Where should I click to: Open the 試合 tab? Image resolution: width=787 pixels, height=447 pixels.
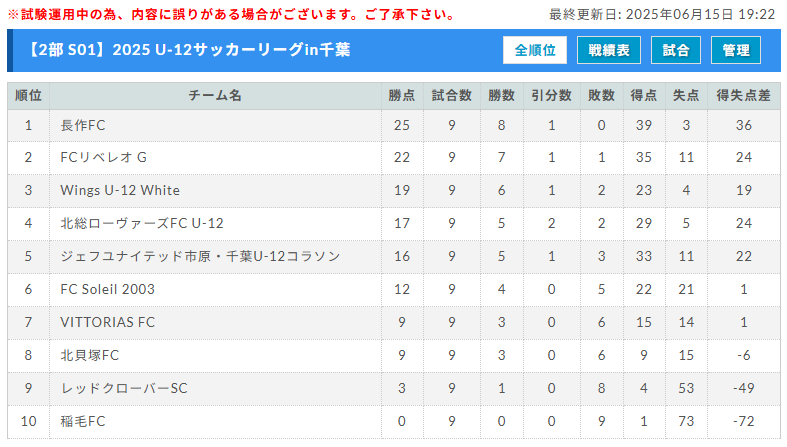[x=676, y=50]
